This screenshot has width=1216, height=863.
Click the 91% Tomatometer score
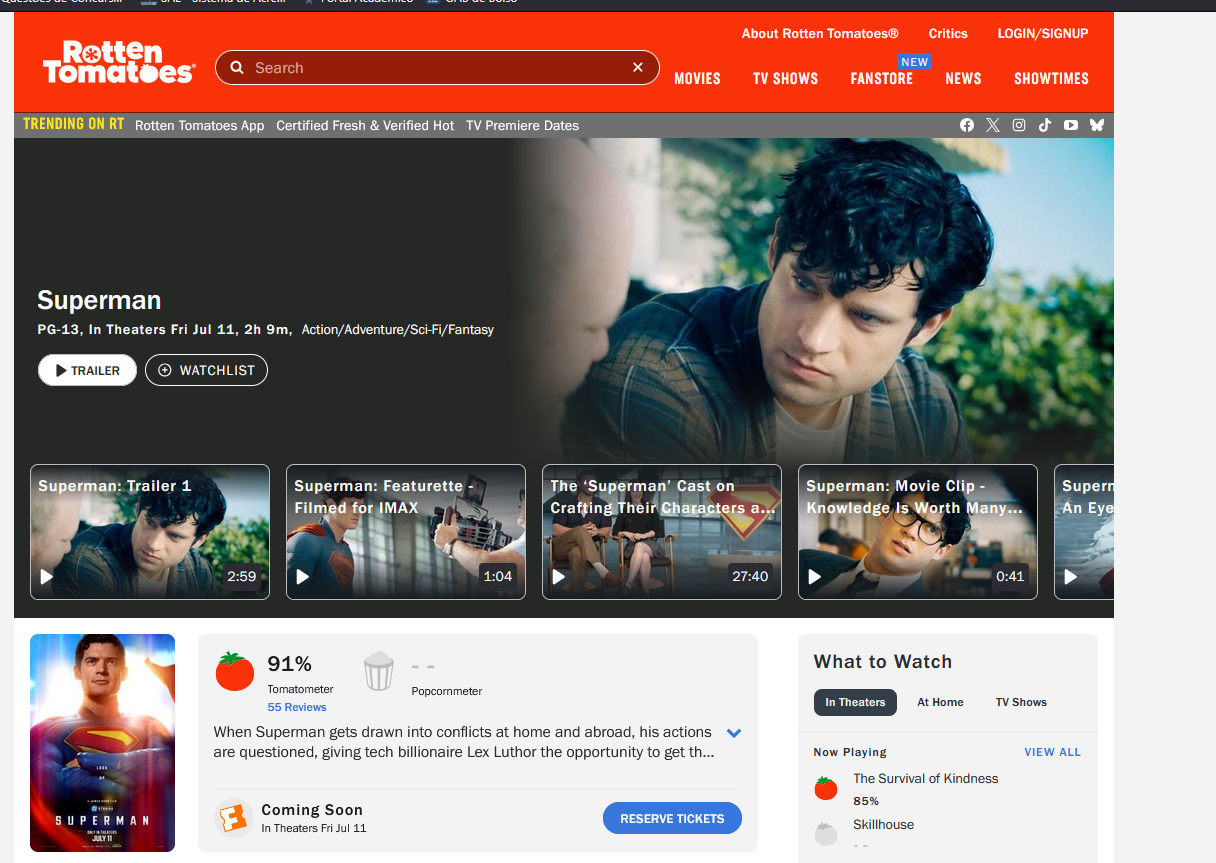coord(290,663)
